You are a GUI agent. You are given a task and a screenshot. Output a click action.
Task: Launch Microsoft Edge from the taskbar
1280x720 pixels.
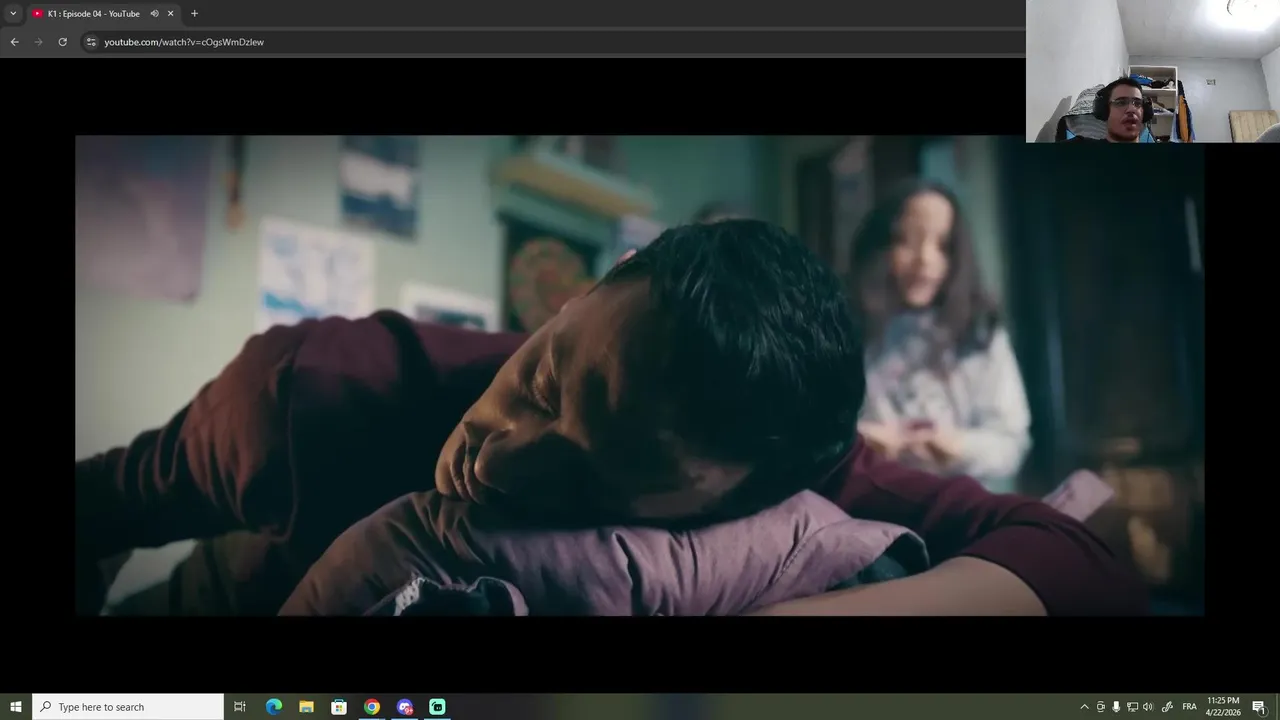273,707
